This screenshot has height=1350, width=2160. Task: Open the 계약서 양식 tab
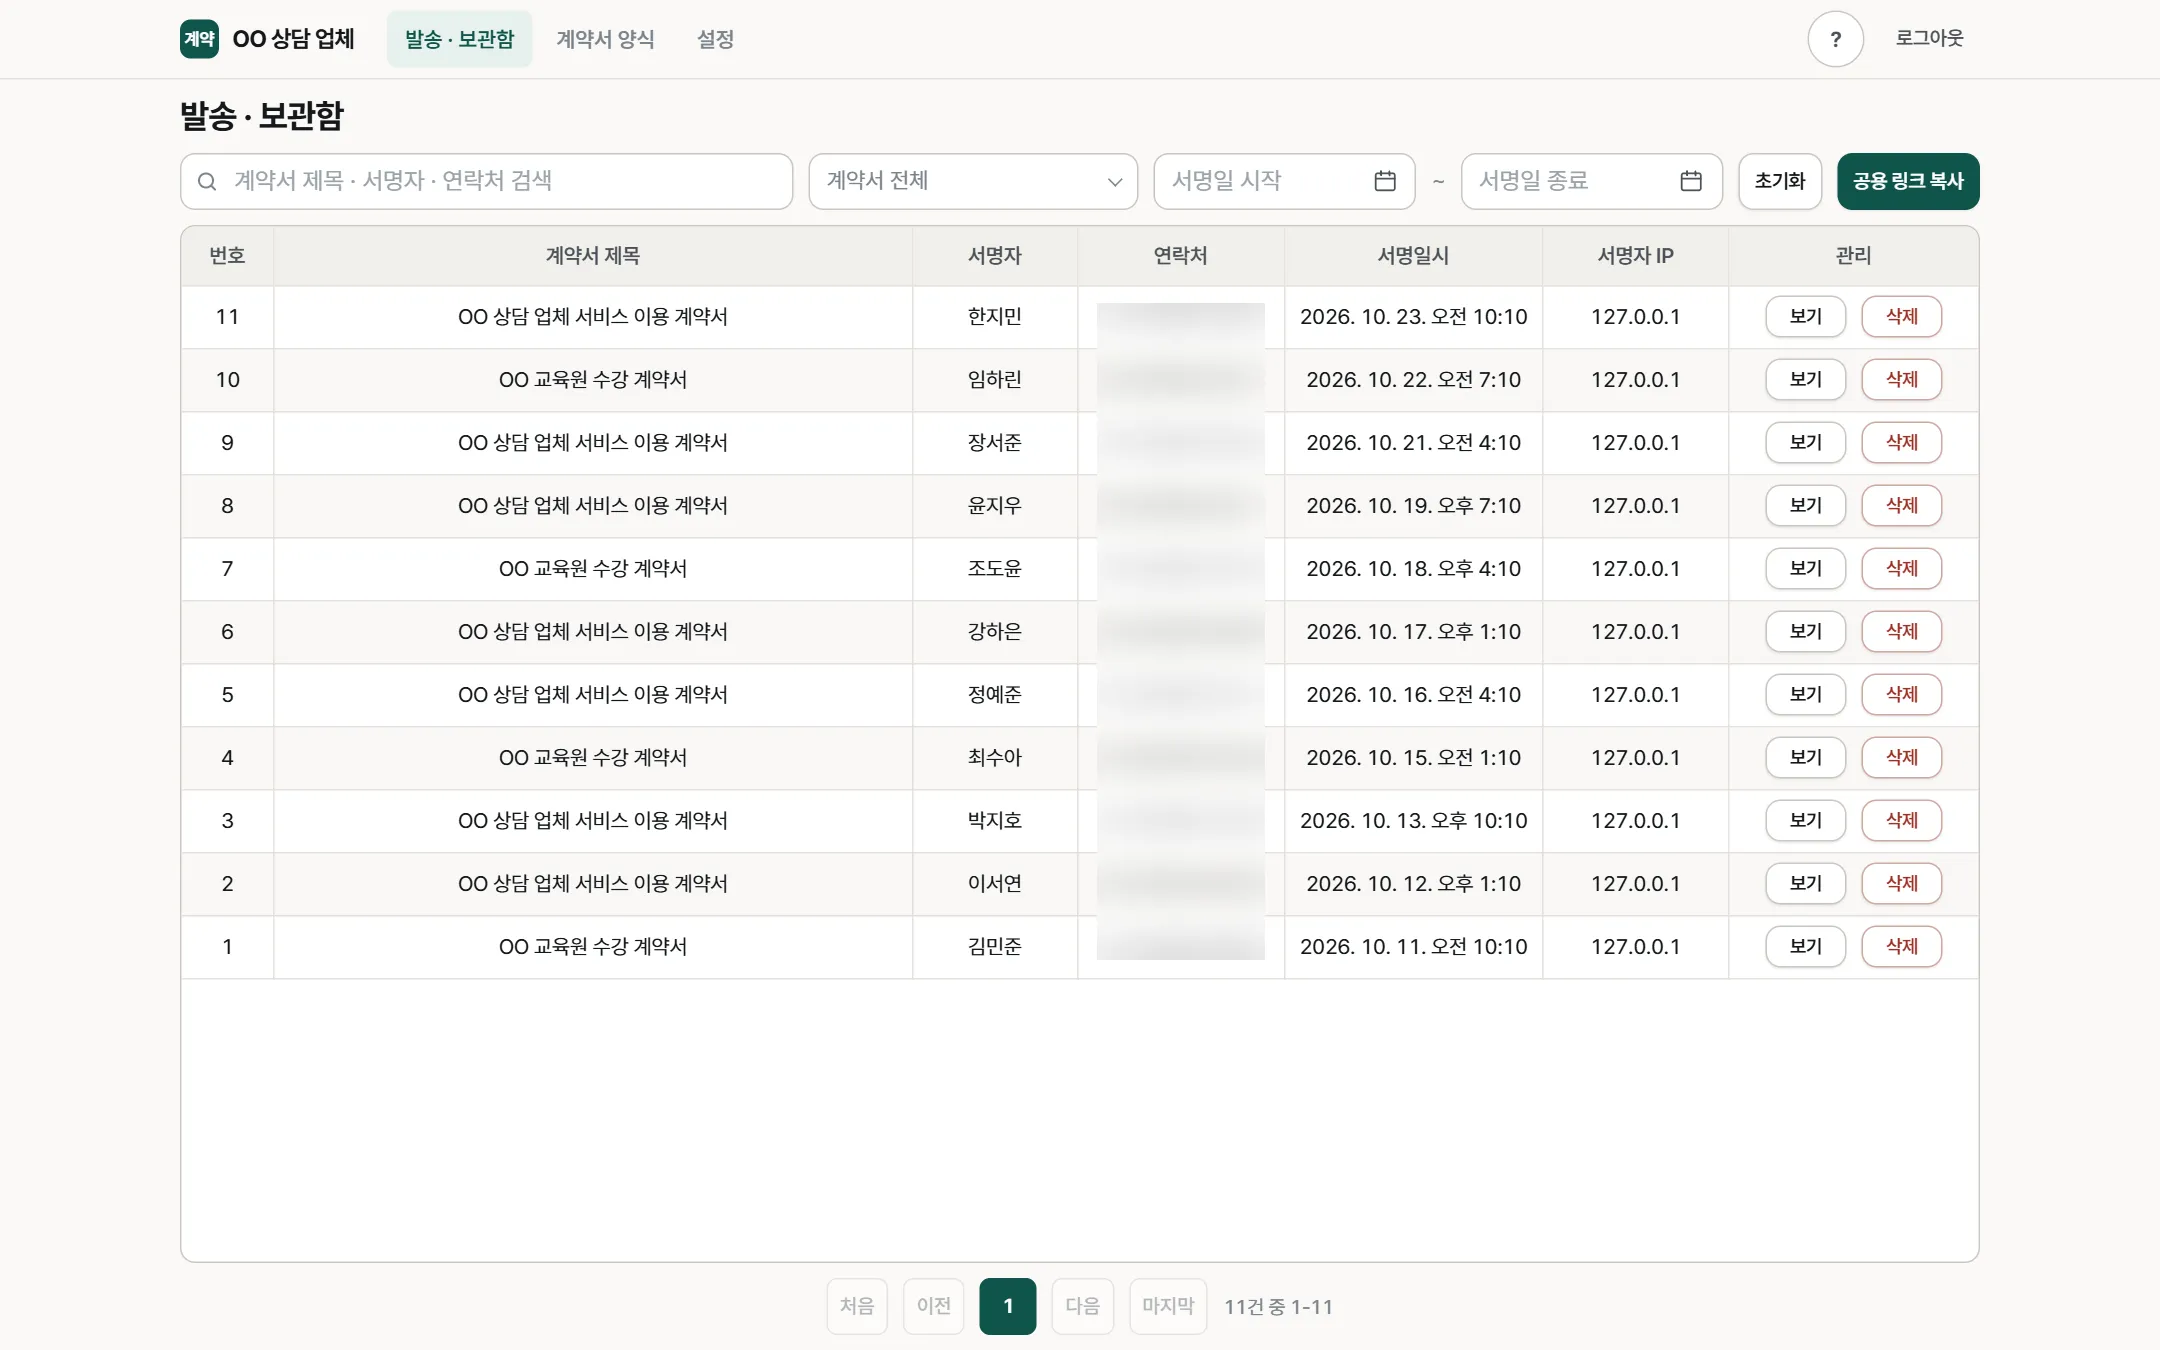[x=605, y=39]
